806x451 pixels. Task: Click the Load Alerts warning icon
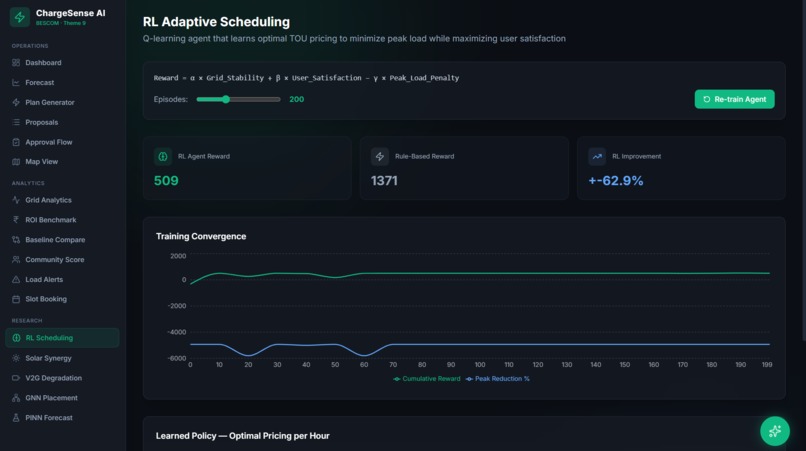(x=16, y=279)
